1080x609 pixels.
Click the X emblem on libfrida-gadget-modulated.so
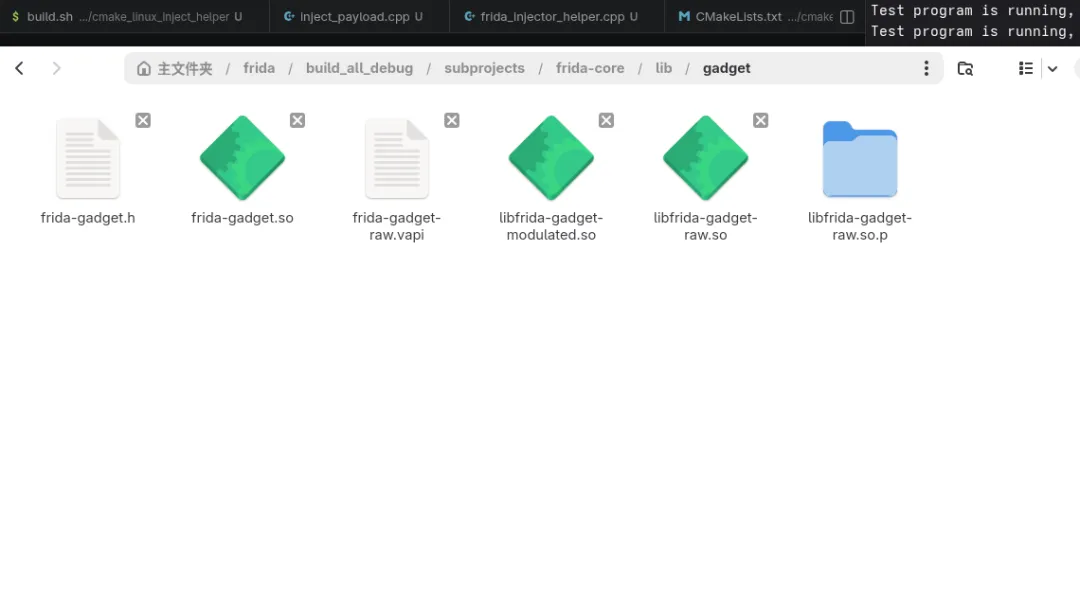coord(605,121)
